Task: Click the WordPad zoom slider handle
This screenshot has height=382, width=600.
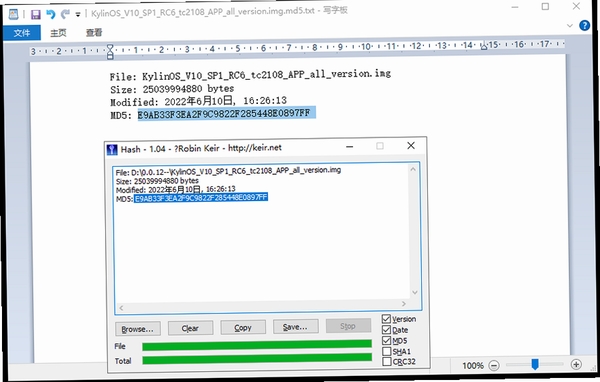Action: pos(535,364)
